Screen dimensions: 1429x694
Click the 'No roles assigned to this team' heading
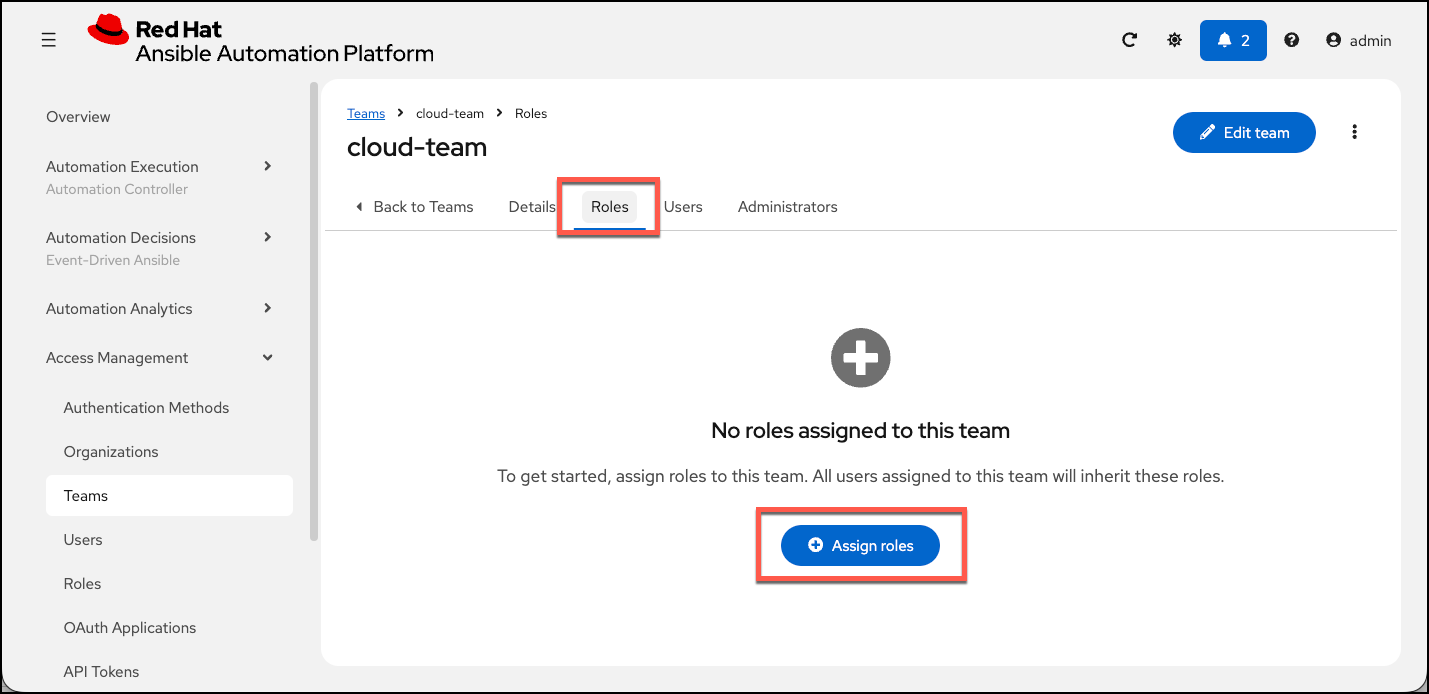tap(861, 431)
